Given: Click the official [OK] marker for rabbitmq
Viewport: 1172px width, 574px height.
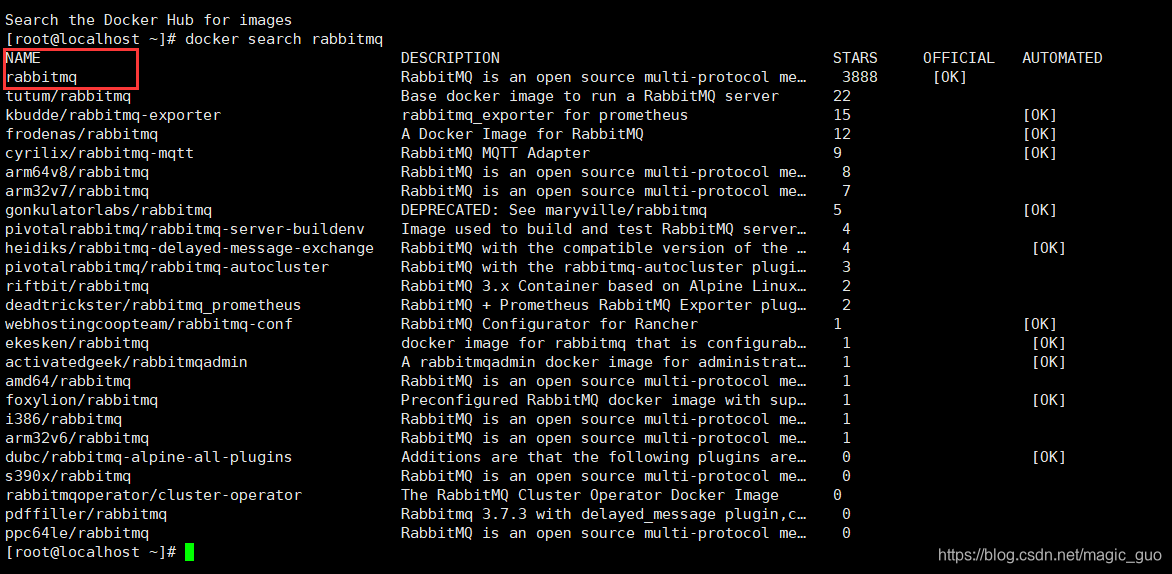Looking at the screenshot, I should (949, 77).
